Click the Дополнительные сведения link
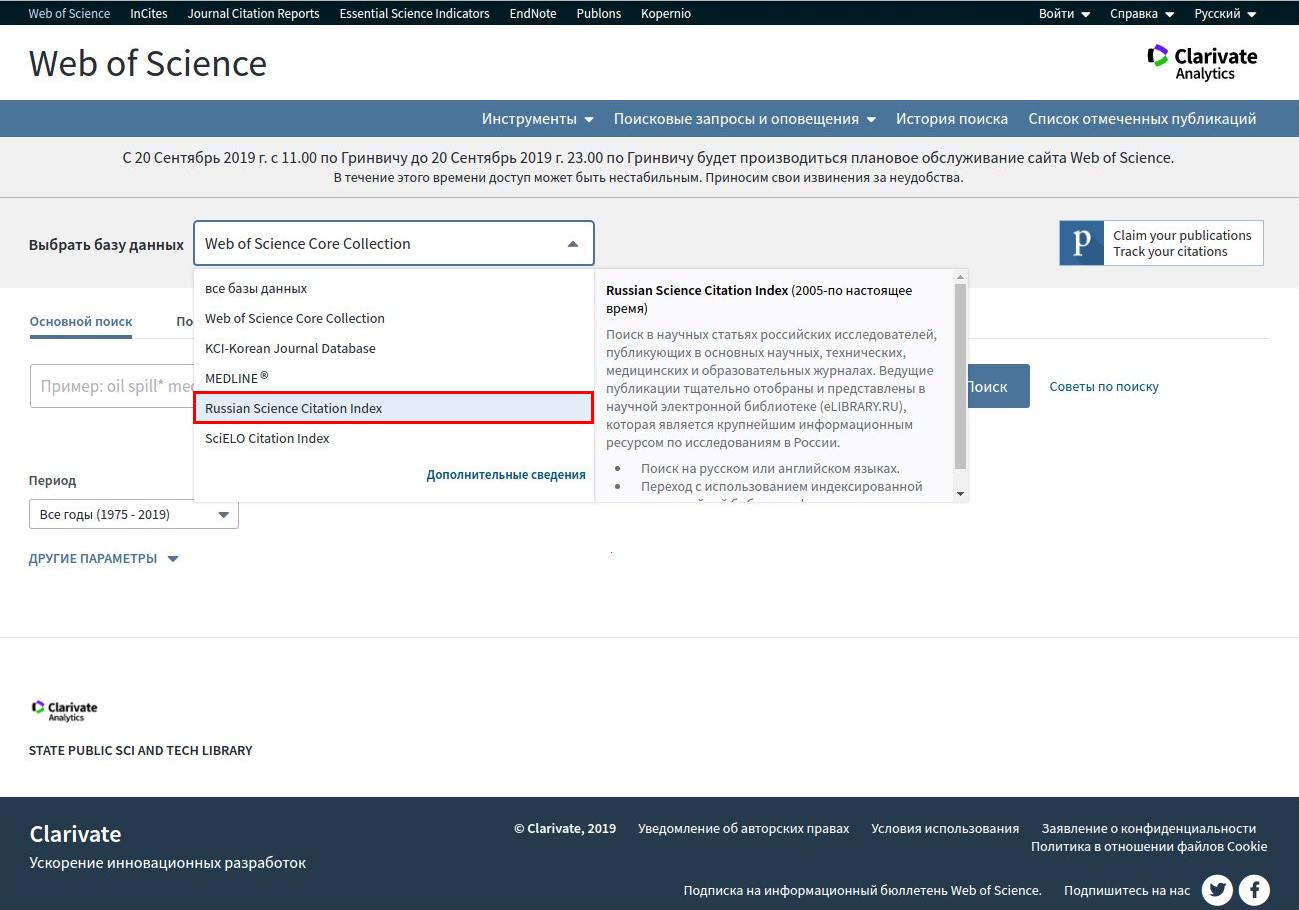The image size is (1299, 910). point(505,475)
